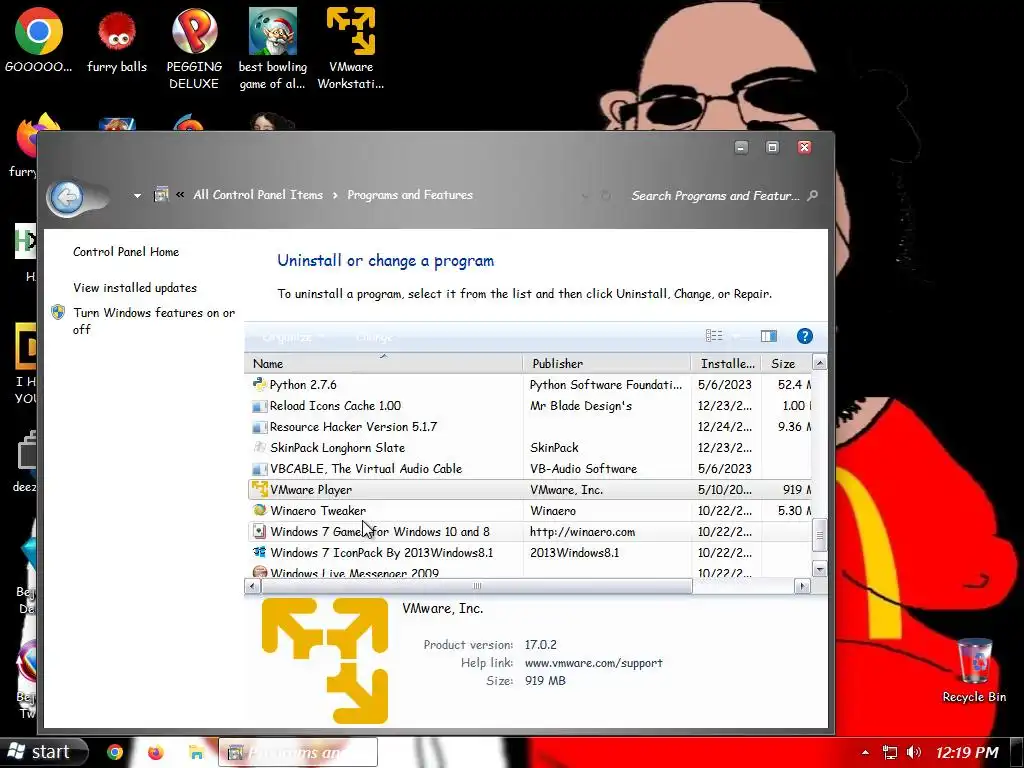Viewport: 1024px width, 768px height.
Task: Click the horizontal scrollbar right arrow
Action: (803, 586)
